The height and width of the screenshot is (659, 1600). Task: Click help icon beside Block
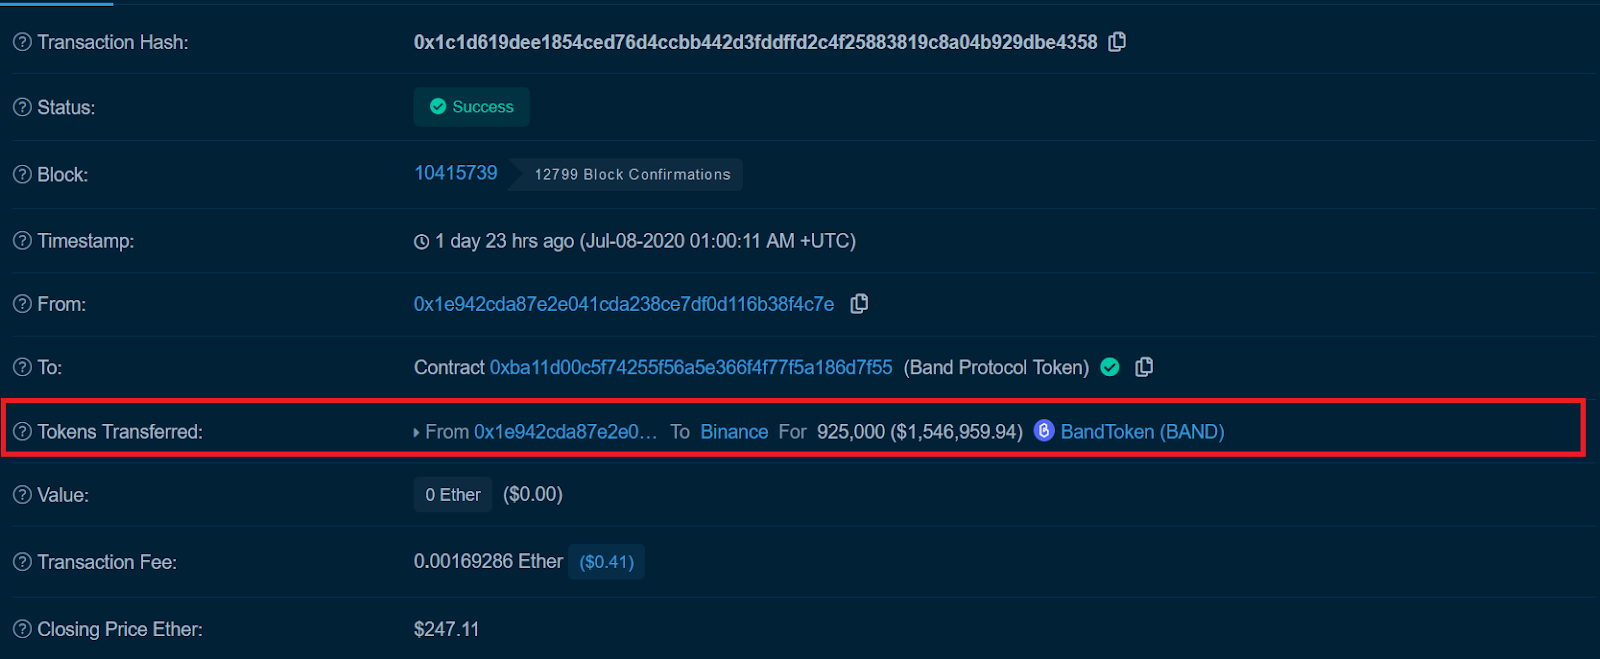22,174
